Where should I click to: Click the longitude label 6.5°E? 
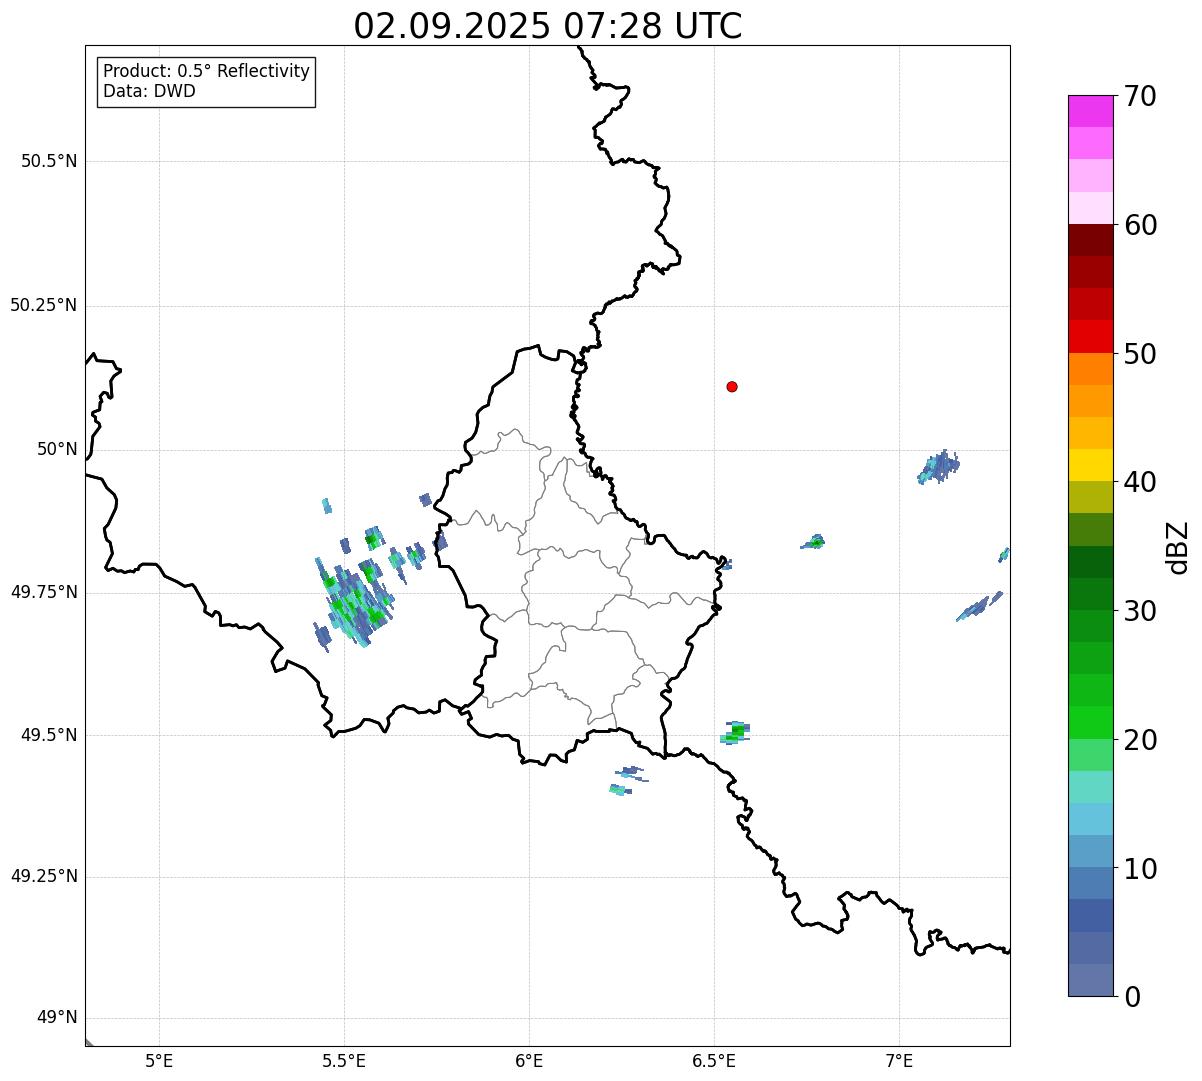[714, 1060]
